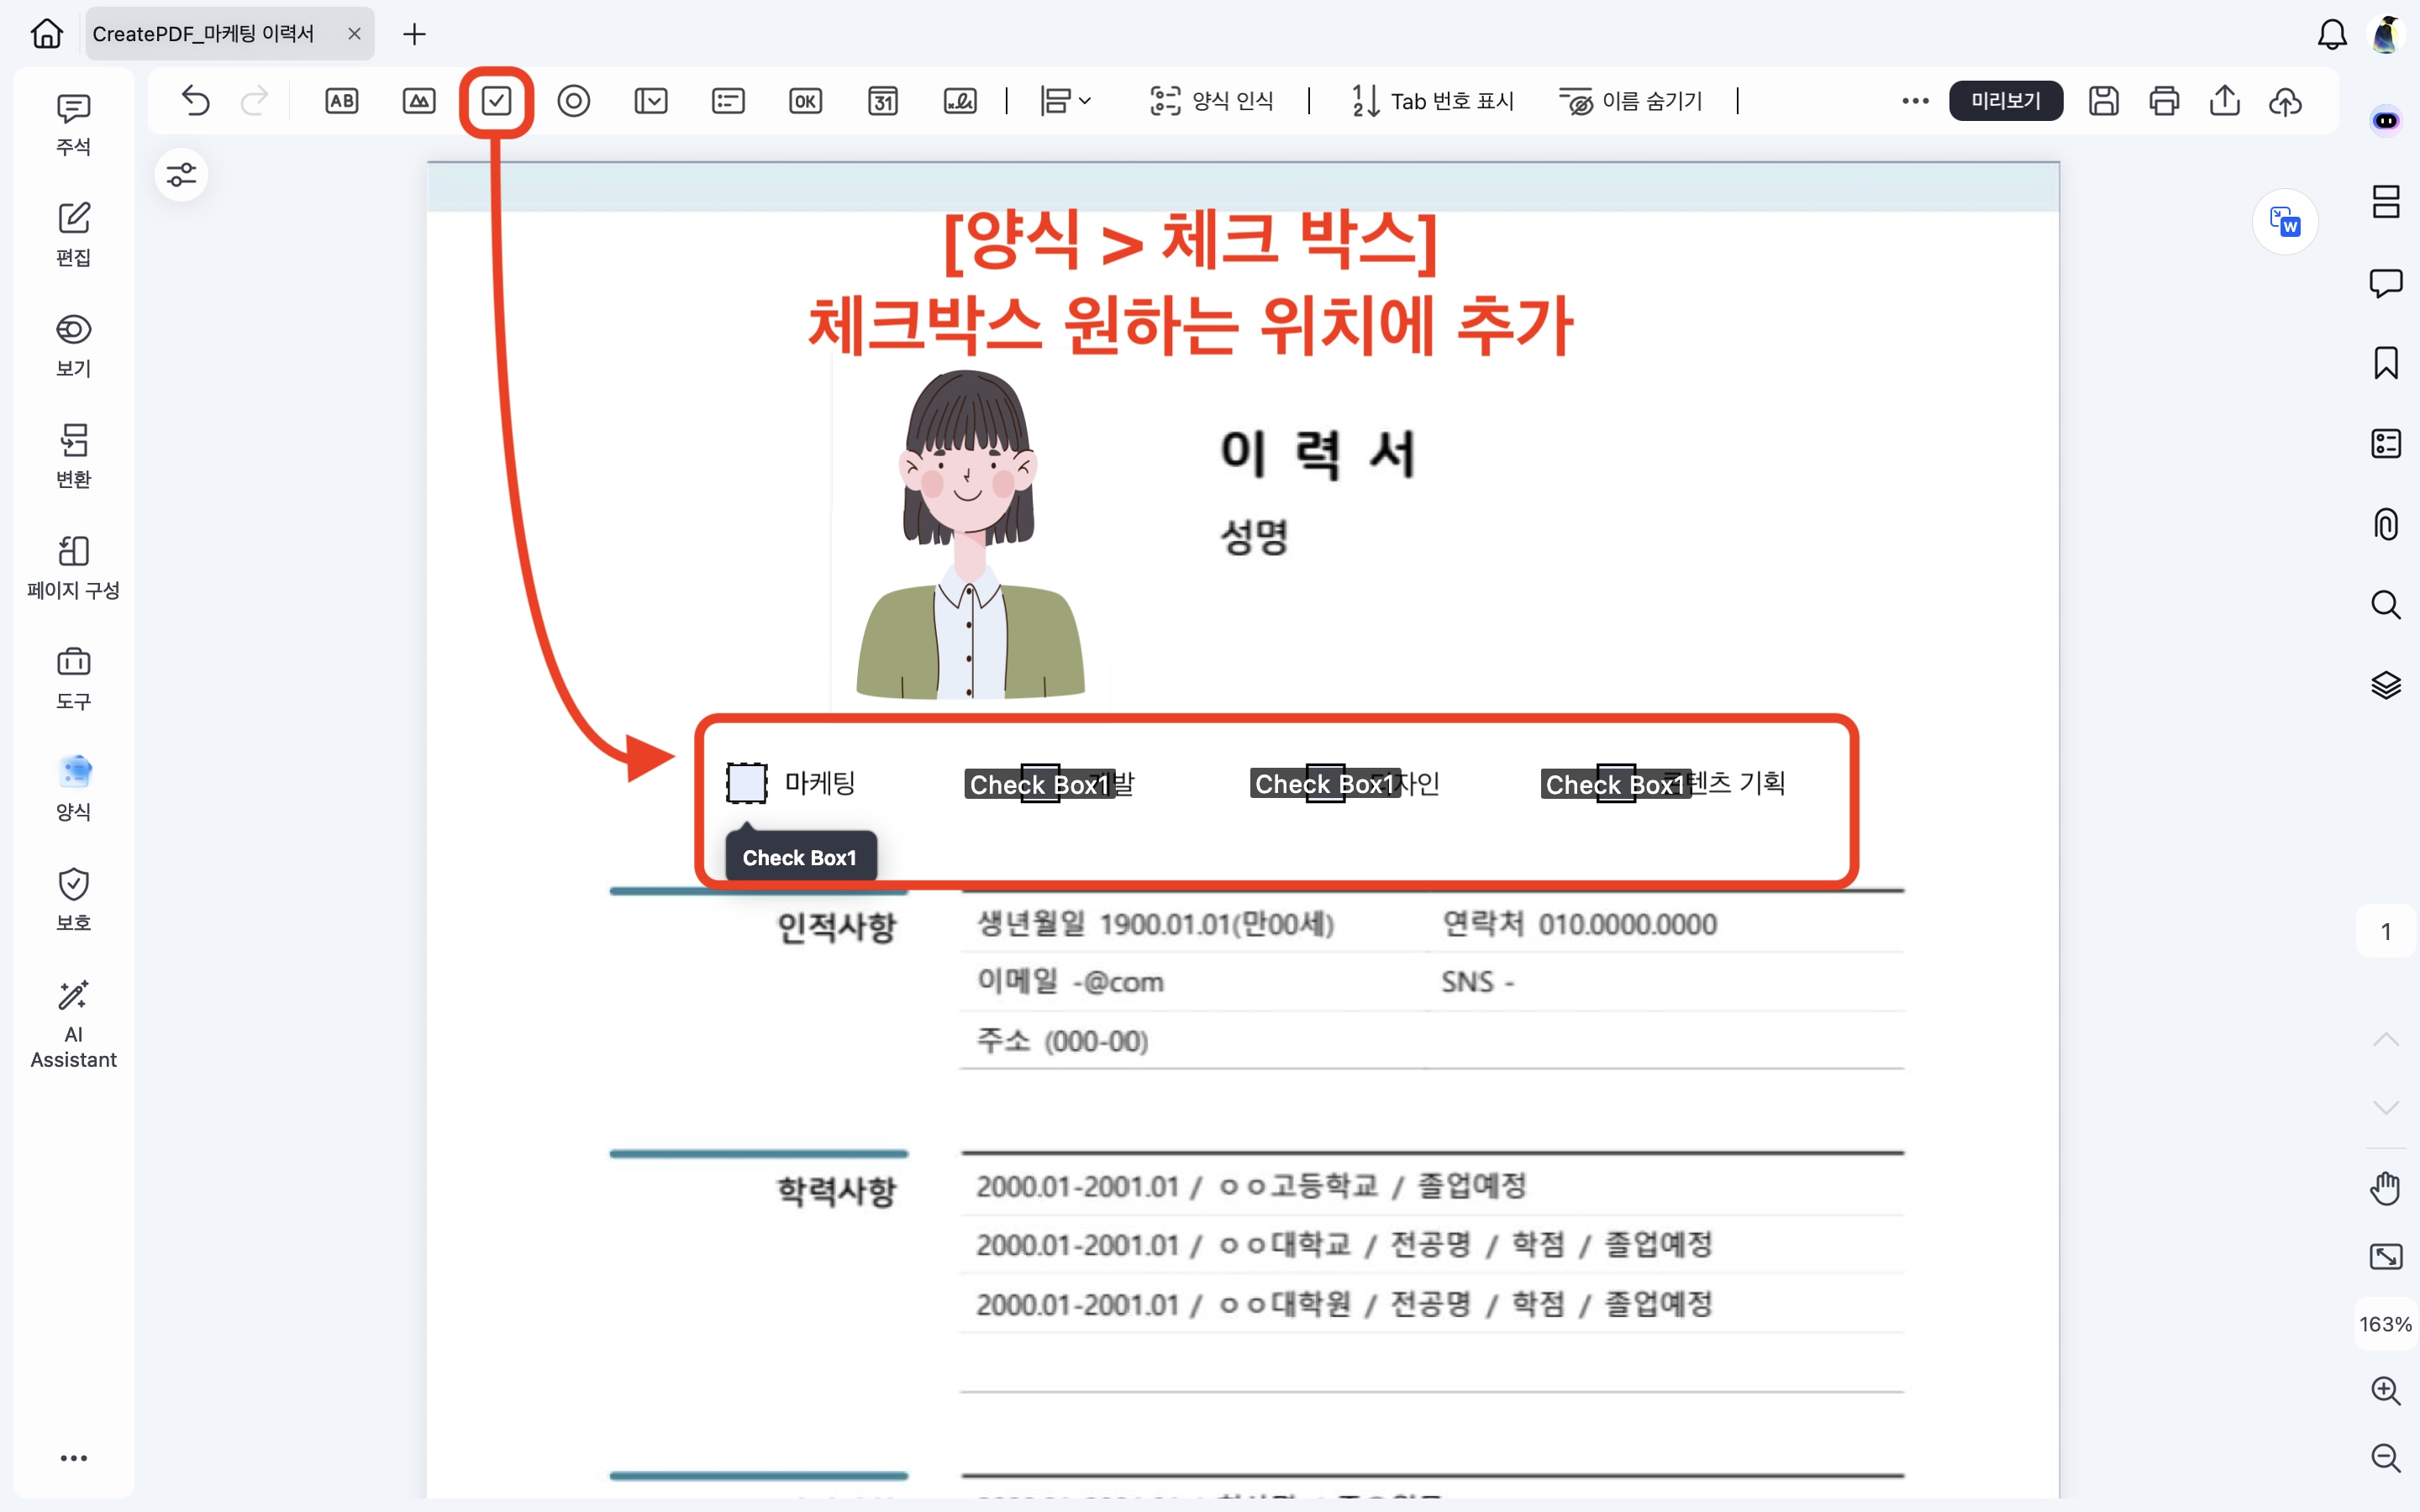The width and height of the screenshot is (2420, 1512).
Task: Switch to the CreatePDF_마케팅 이력서 tab
Action: pyautogui.click(x=204, y=34)
